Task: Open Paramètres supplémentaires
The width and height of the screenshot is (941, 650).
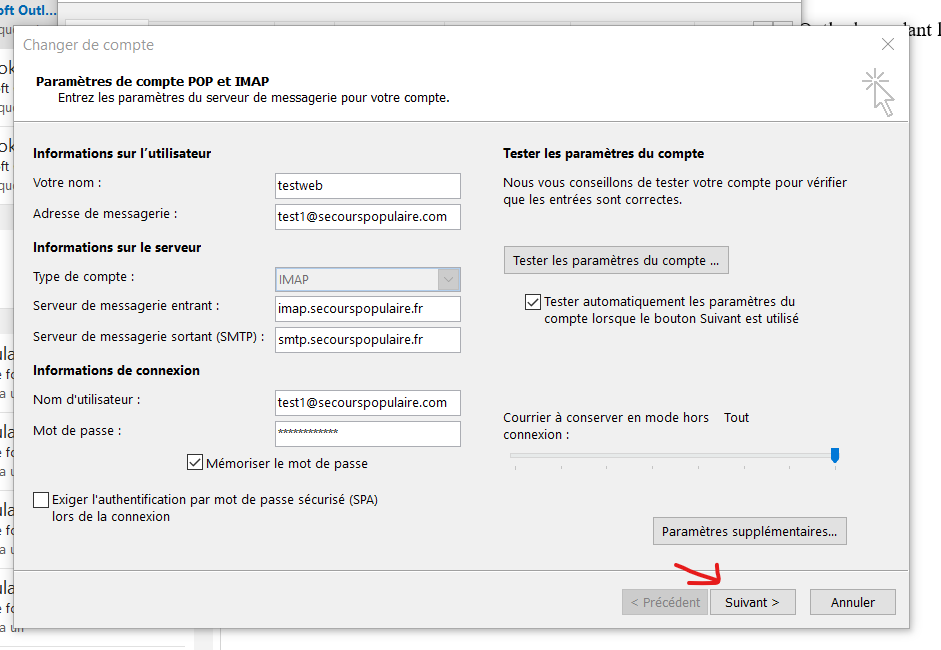Action: click(x=749, y=531)
